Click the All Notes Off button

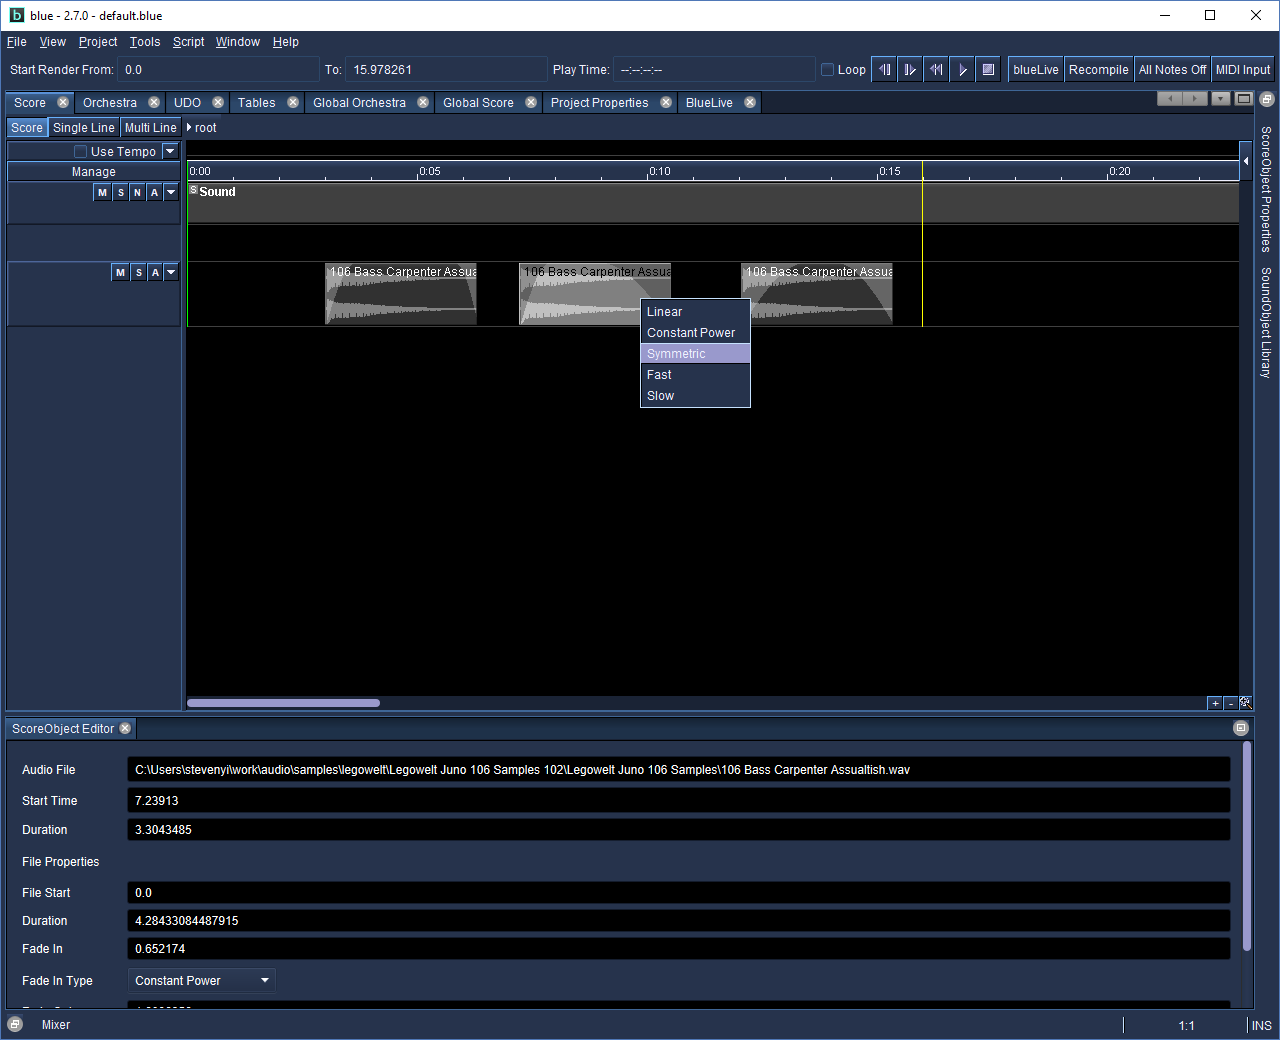(x=1172, y=70)
